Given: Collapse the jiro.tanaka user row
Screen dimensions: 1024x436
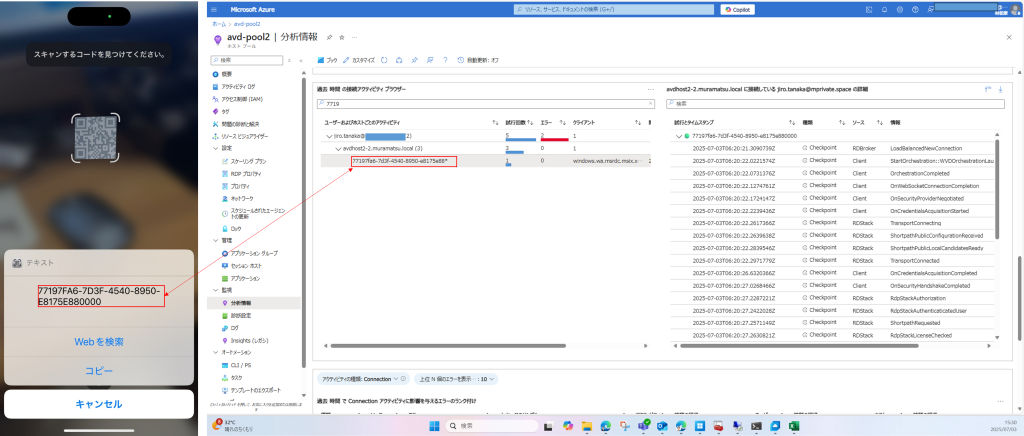Looking at the screenshot, I should 329,136.
